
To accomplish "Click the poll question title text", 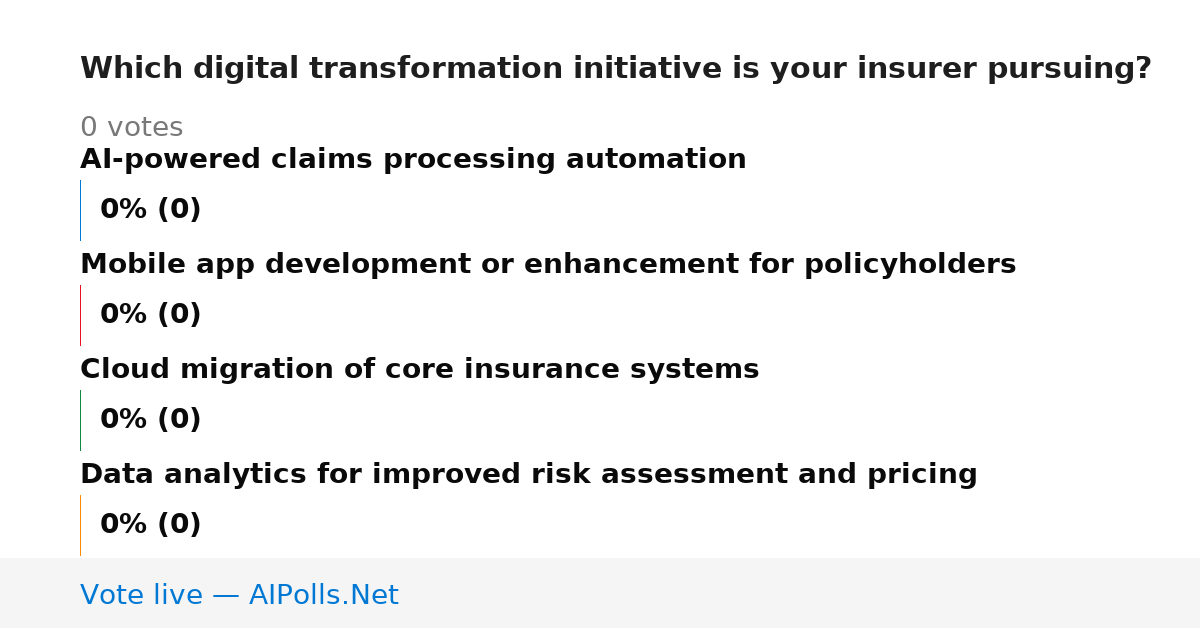I will [616, 69].
